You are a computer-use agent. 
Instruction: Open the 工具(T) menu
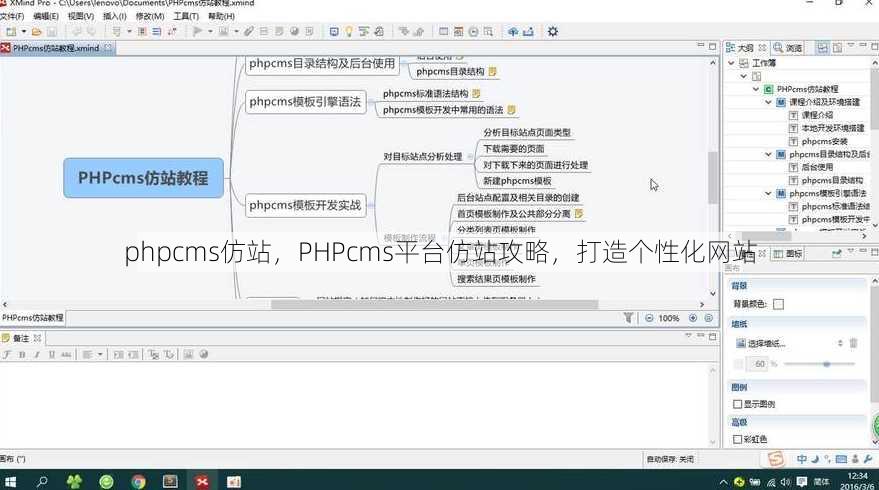click(x=186, y=16)
